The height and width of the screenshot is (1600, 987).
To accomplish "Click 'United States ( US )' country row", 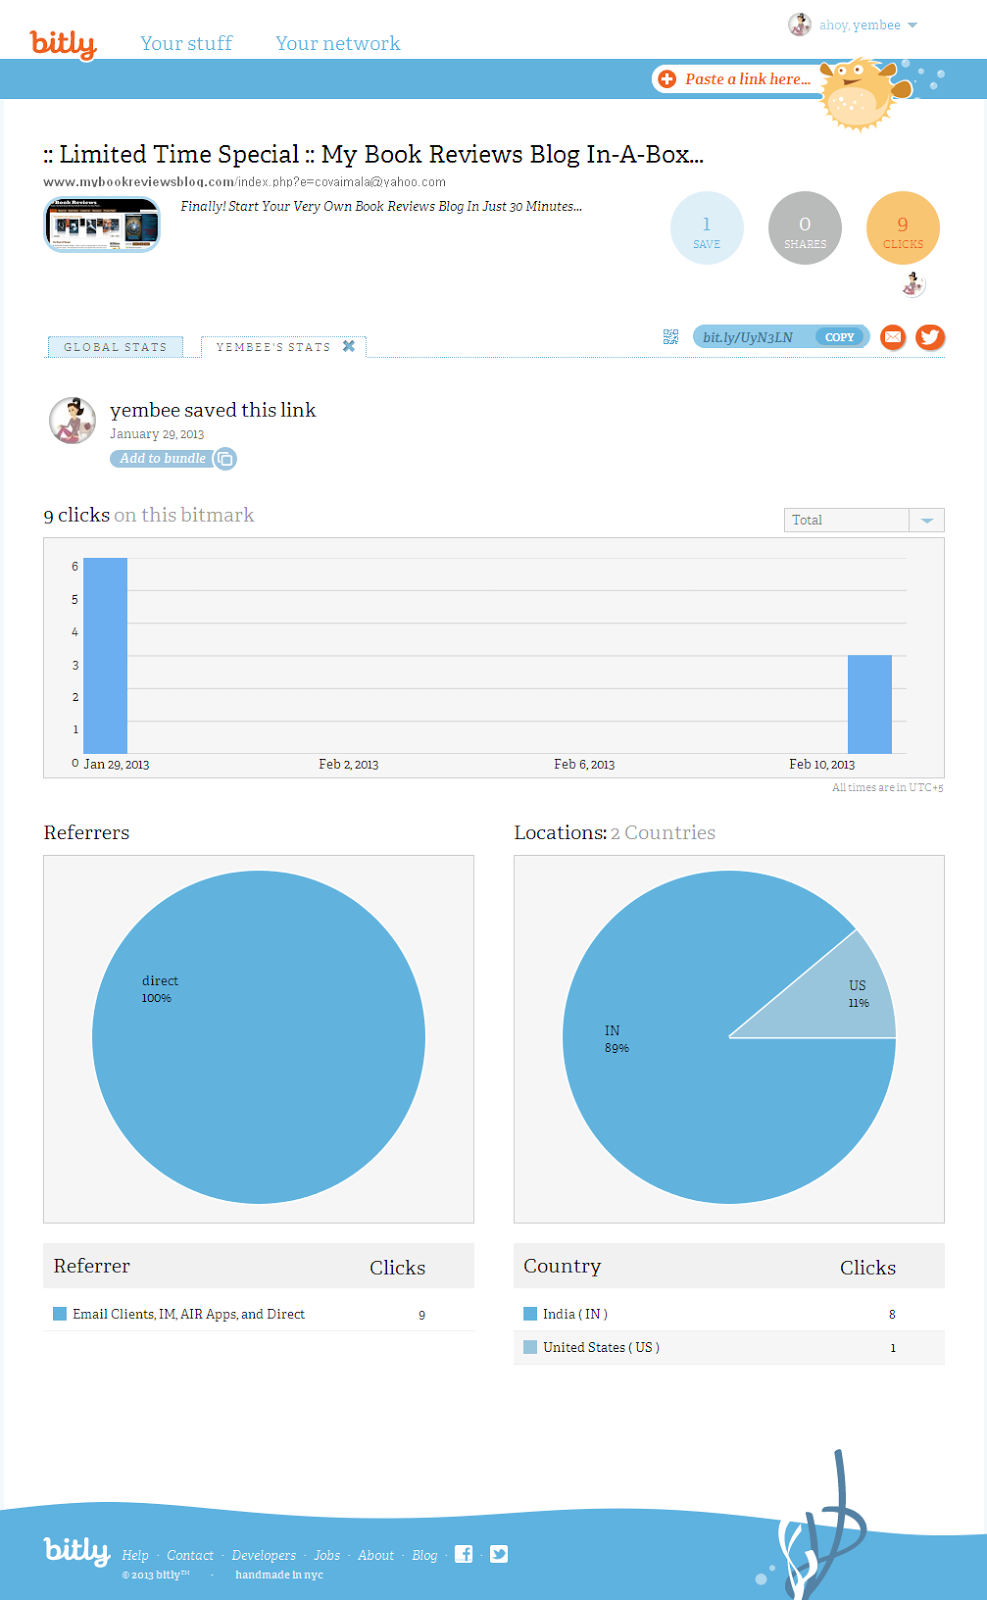I will (729, 1347).
